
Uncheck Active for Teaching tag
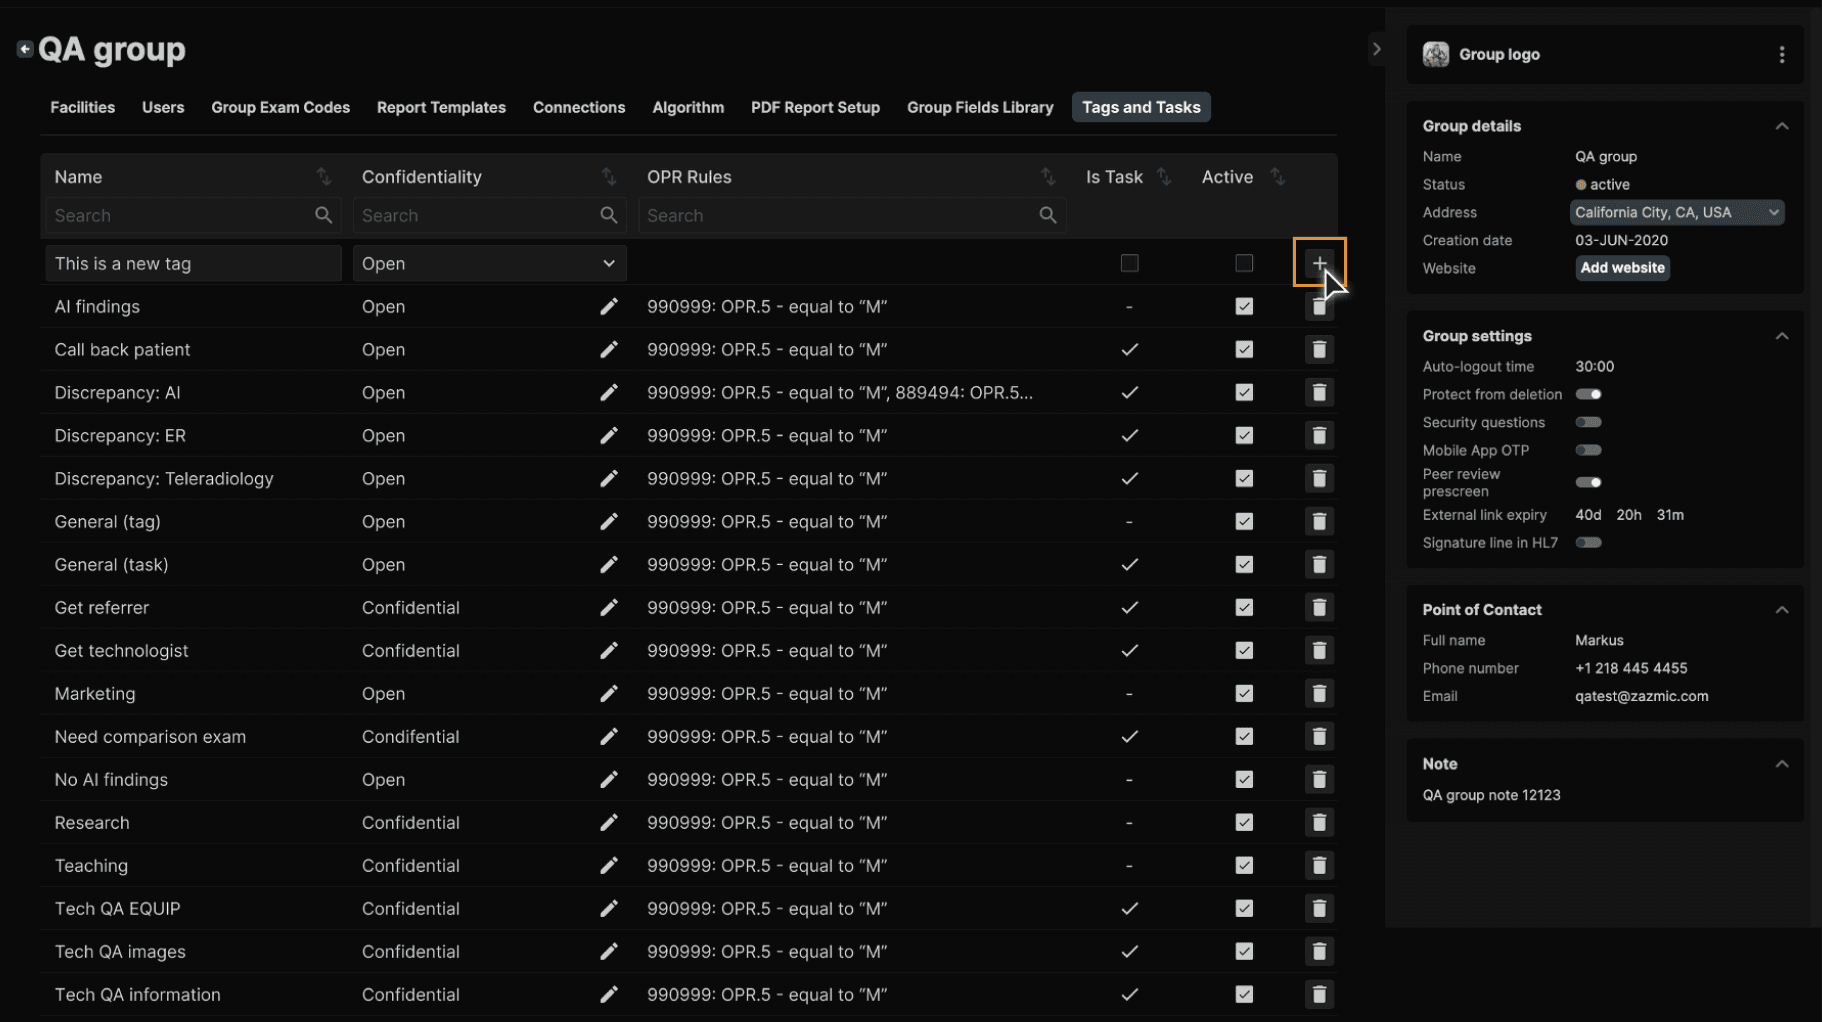click(x=1244, y=866)
